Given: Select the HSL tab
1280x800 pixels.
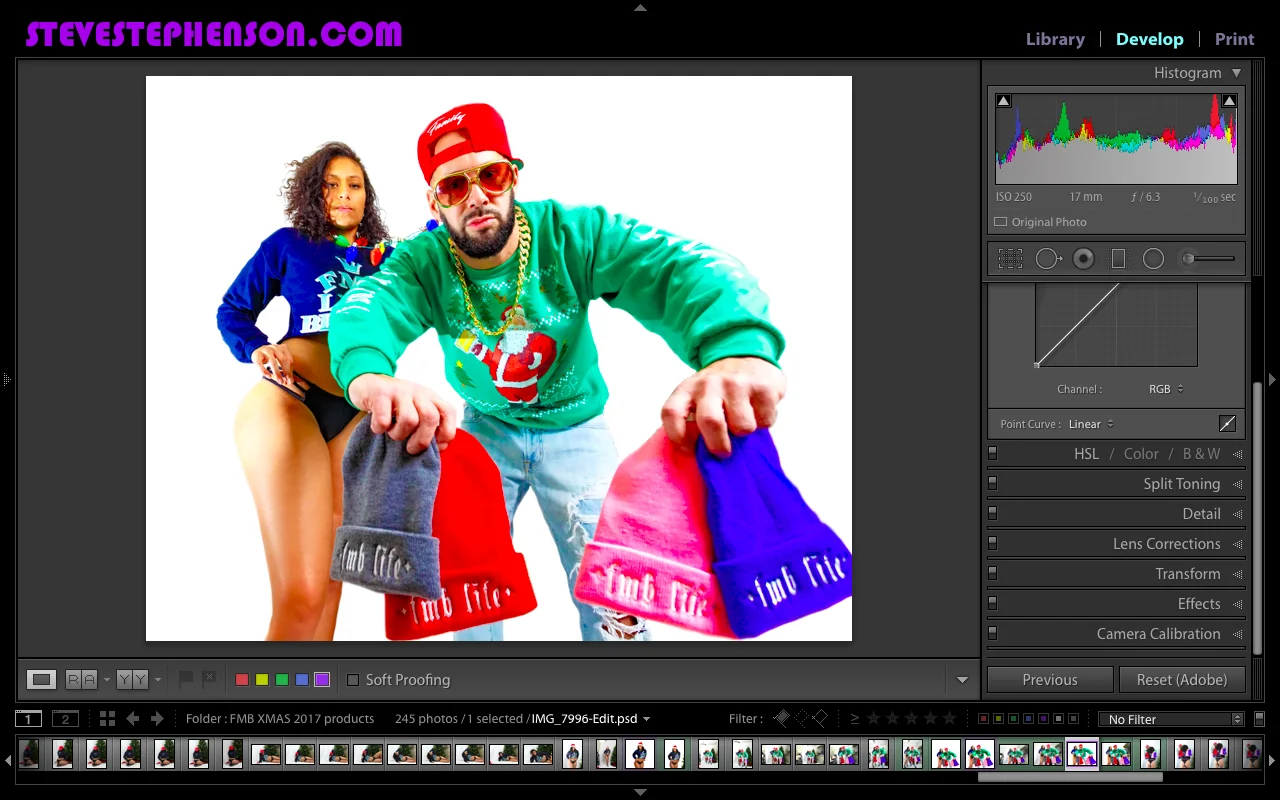Looking at the screenshot, I should [1086, 454].
